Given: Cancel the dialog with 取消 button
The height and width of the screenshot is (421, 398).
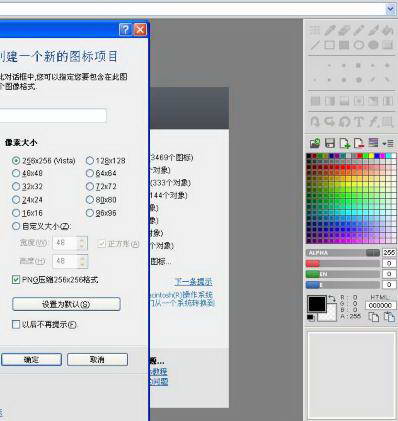Looking at the screenshot, I should coord(97,360).
